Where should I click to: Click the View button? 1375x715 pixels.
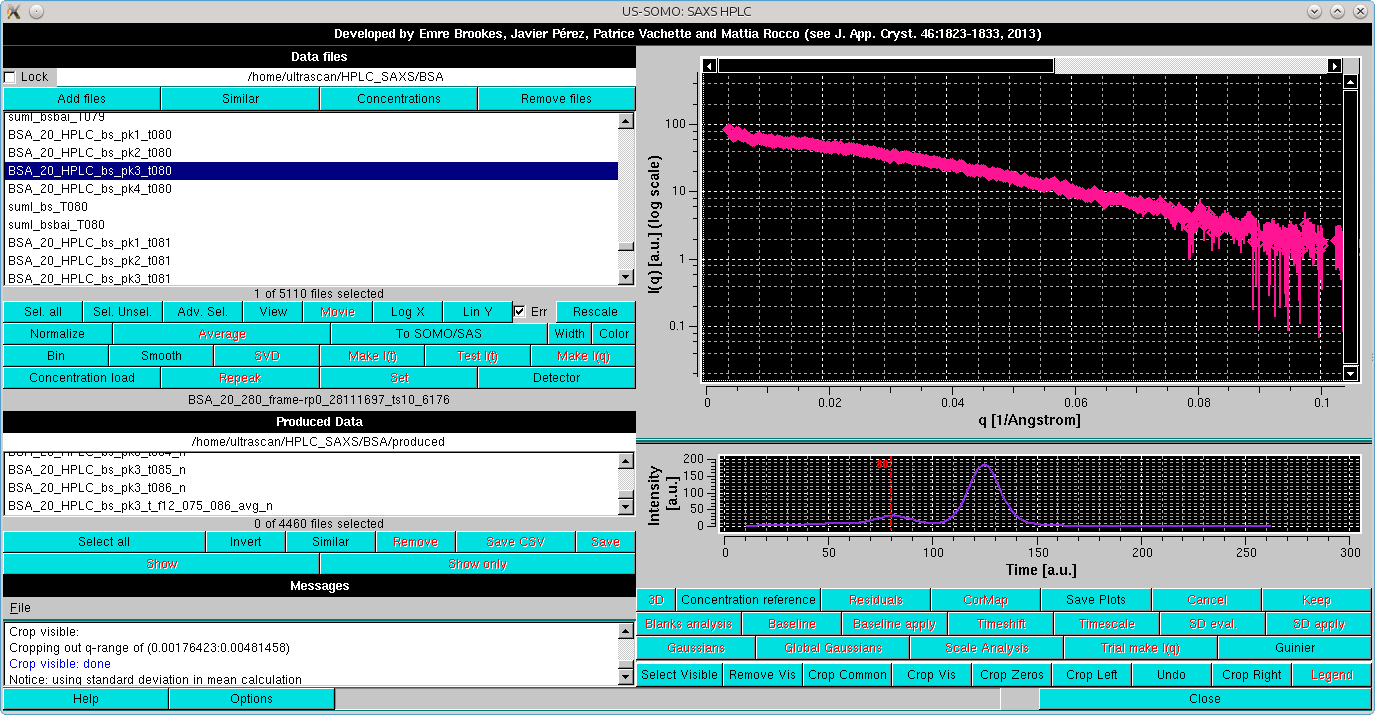coord(273,312)
